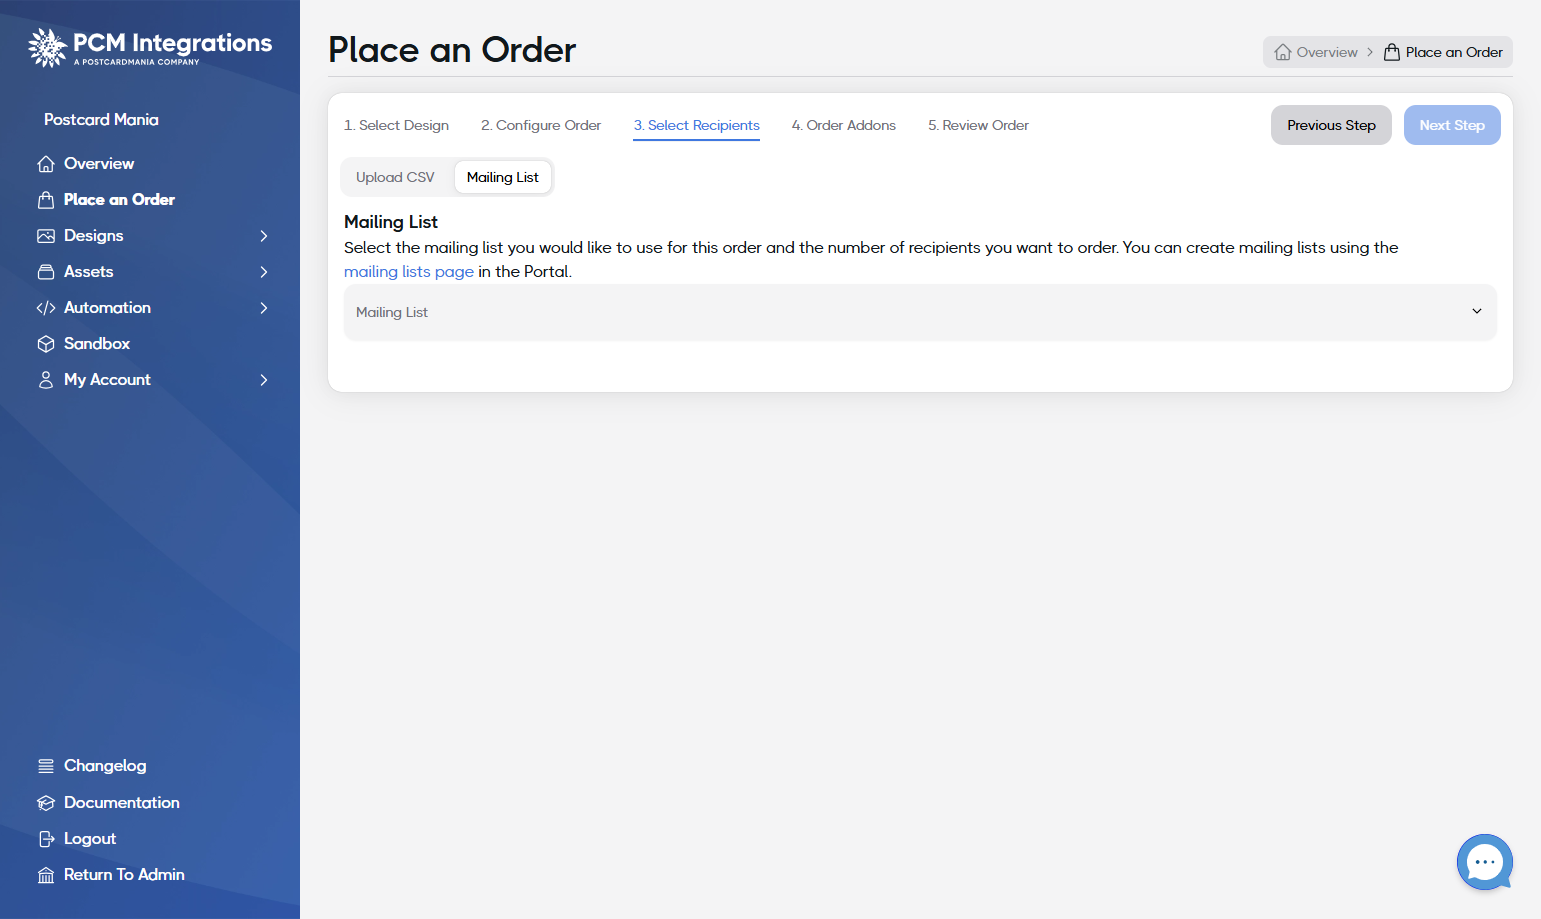Click the Automation code brackets icon
1541x919 pixels.
point(46,308)
